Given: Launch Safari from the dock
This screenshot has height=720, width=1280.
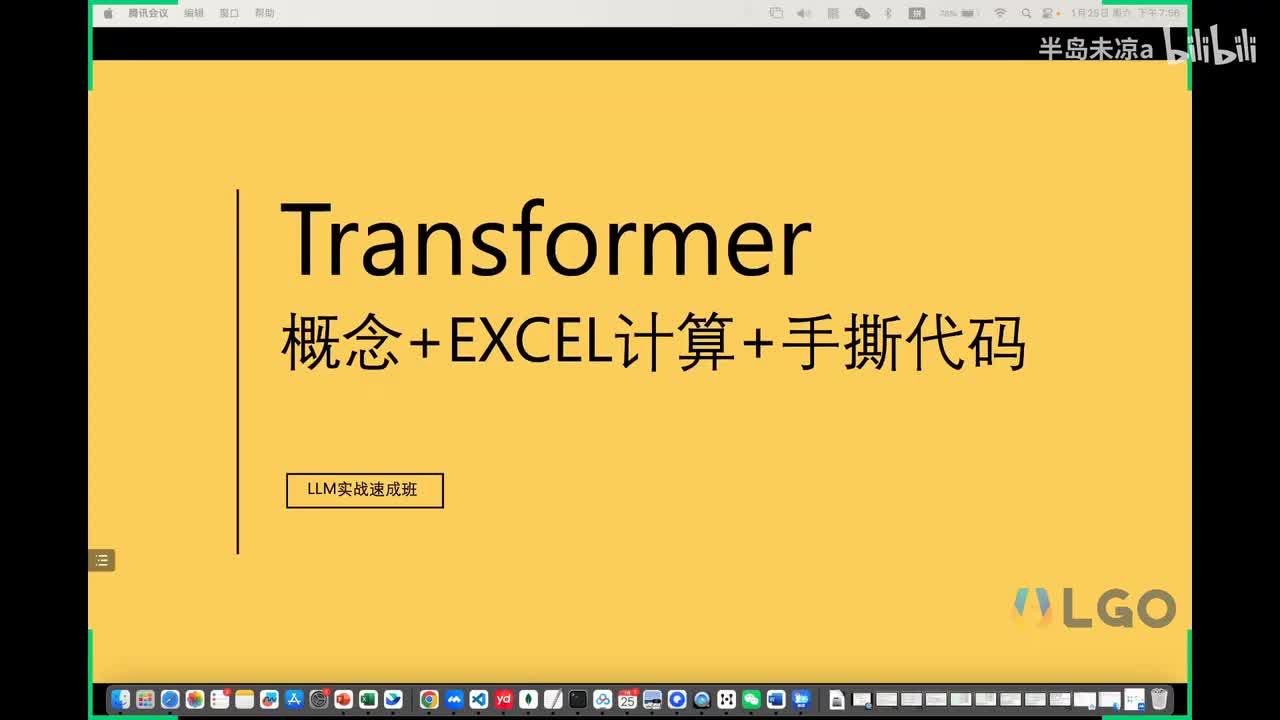Looking at the screenshot, I should tap(170, 699).
